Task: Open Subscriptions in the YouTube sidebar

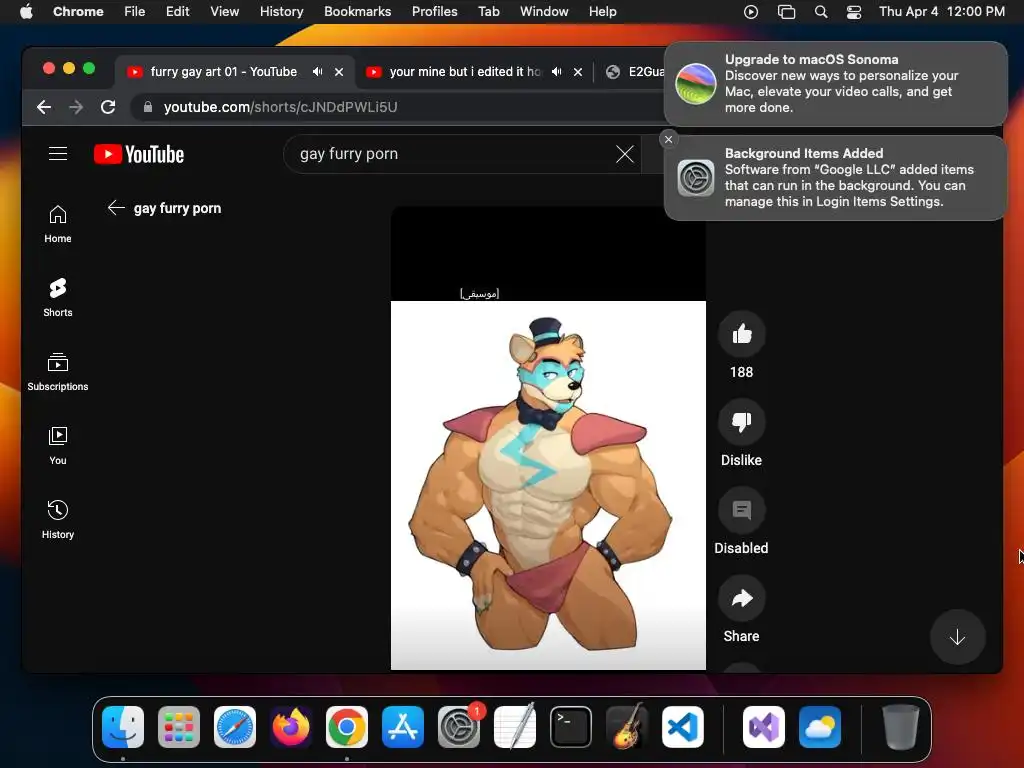Action: point(57,372)
